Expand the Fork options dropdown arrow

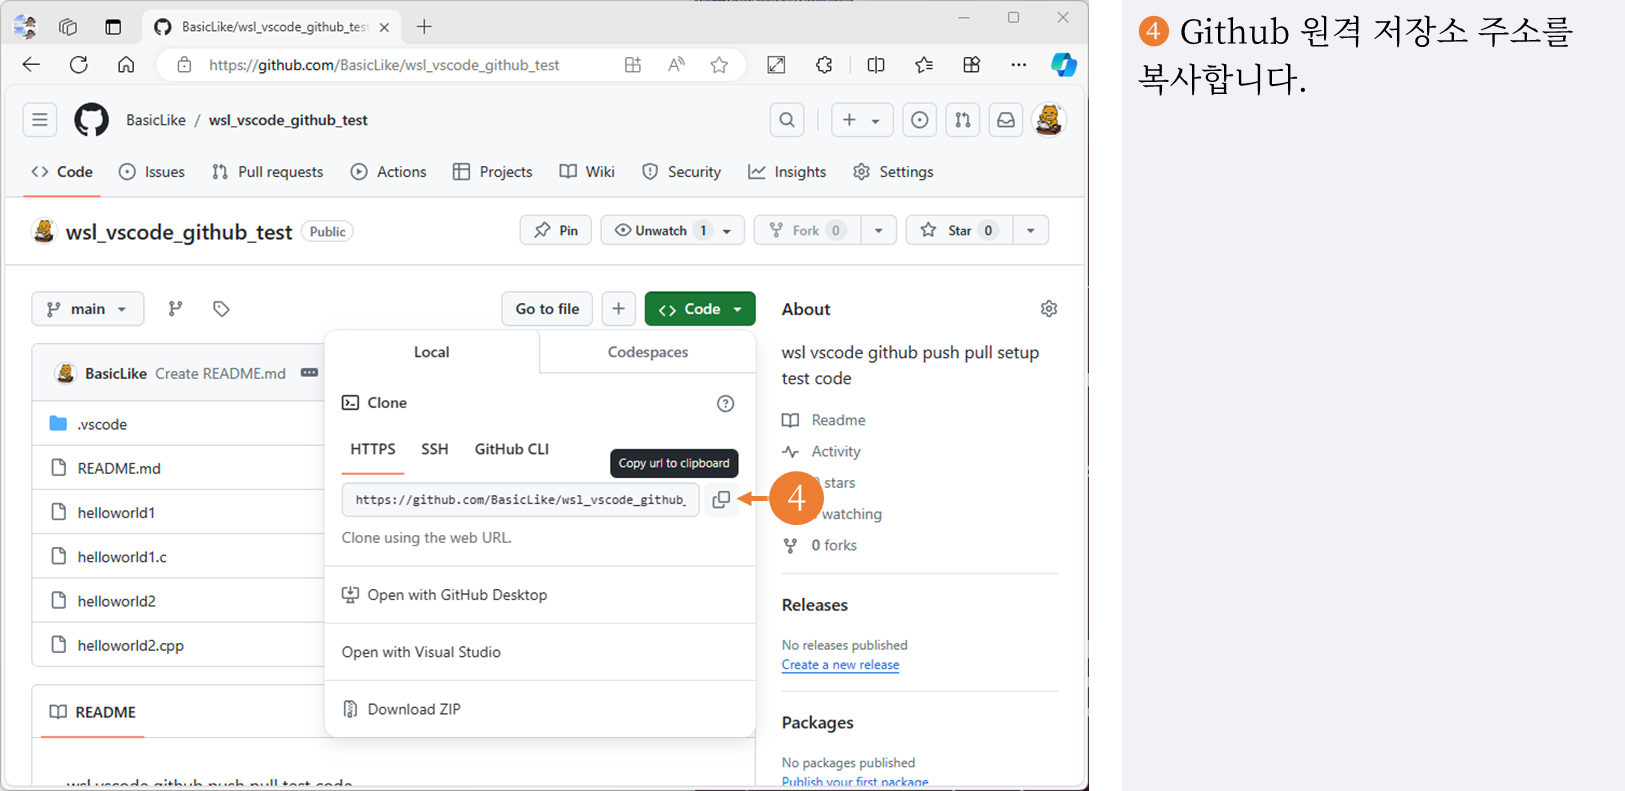pos(878,231)
